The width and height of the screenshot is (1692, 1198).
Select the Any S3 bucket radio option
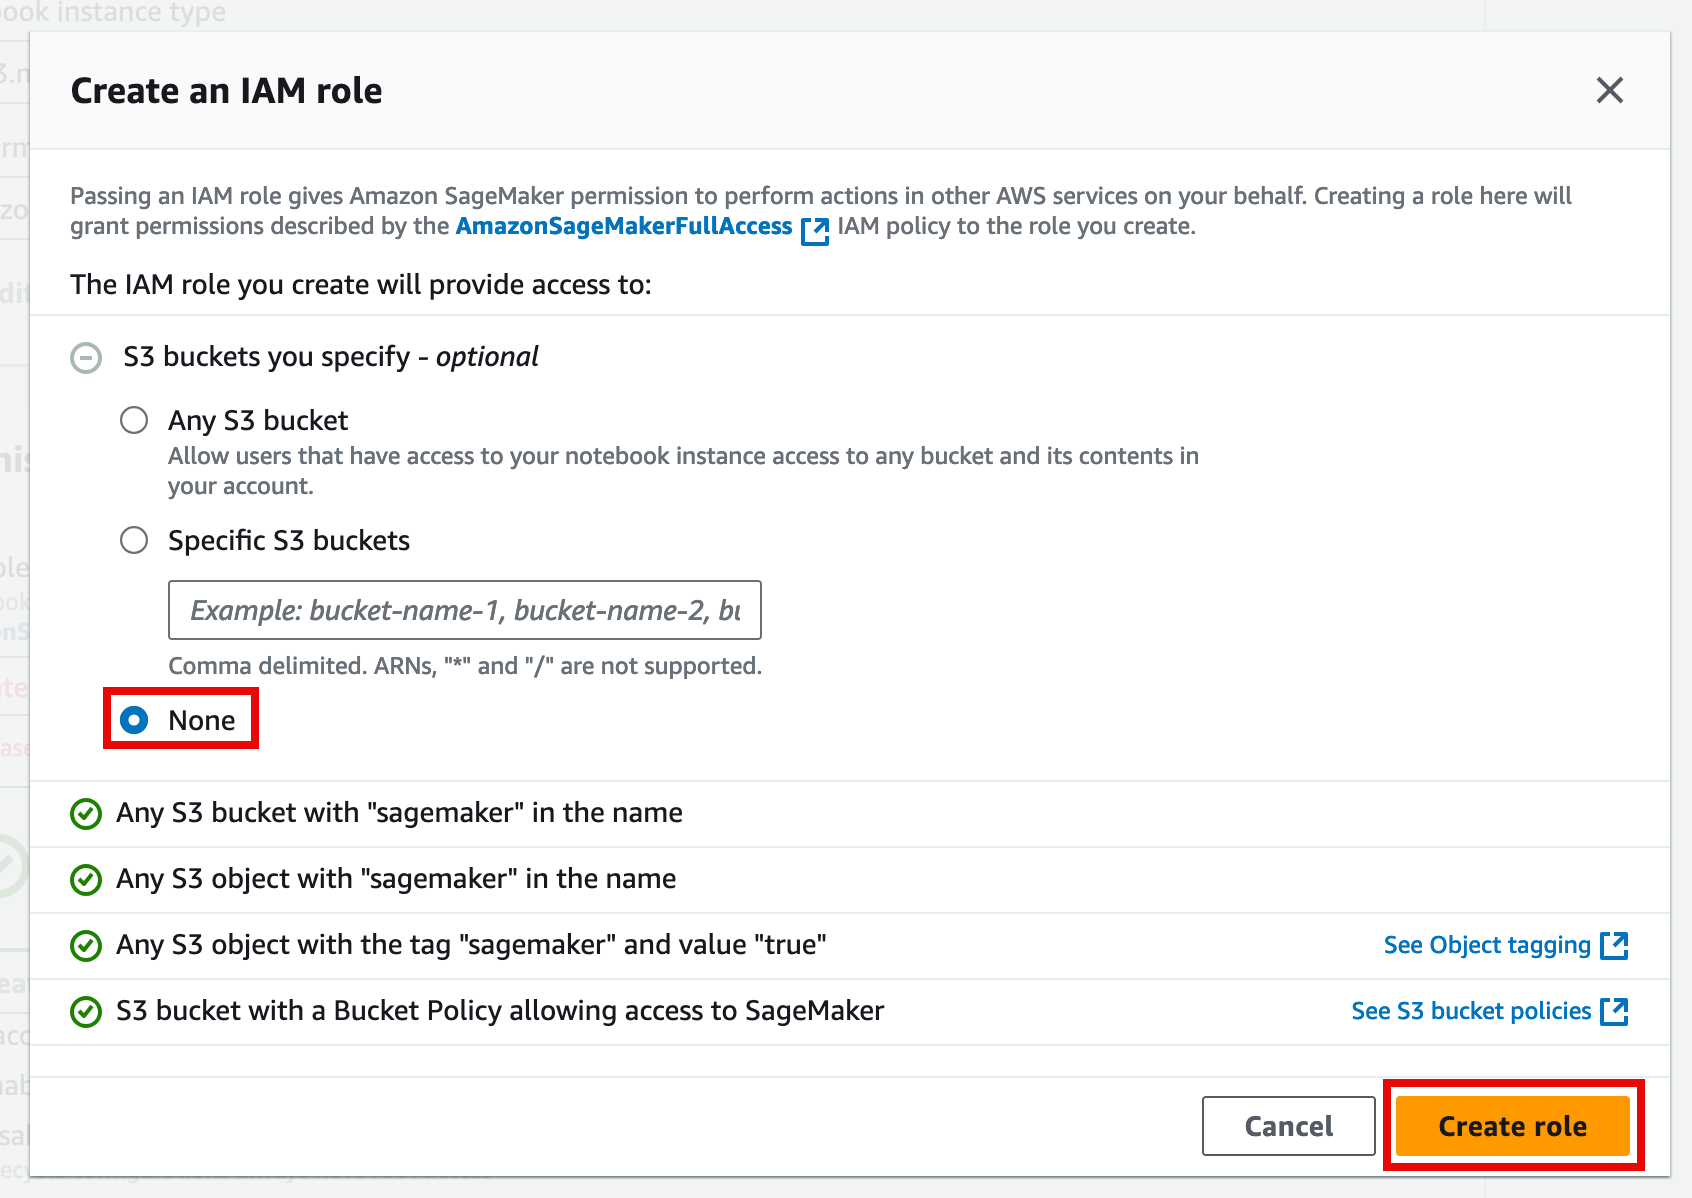tap(134, 420)
